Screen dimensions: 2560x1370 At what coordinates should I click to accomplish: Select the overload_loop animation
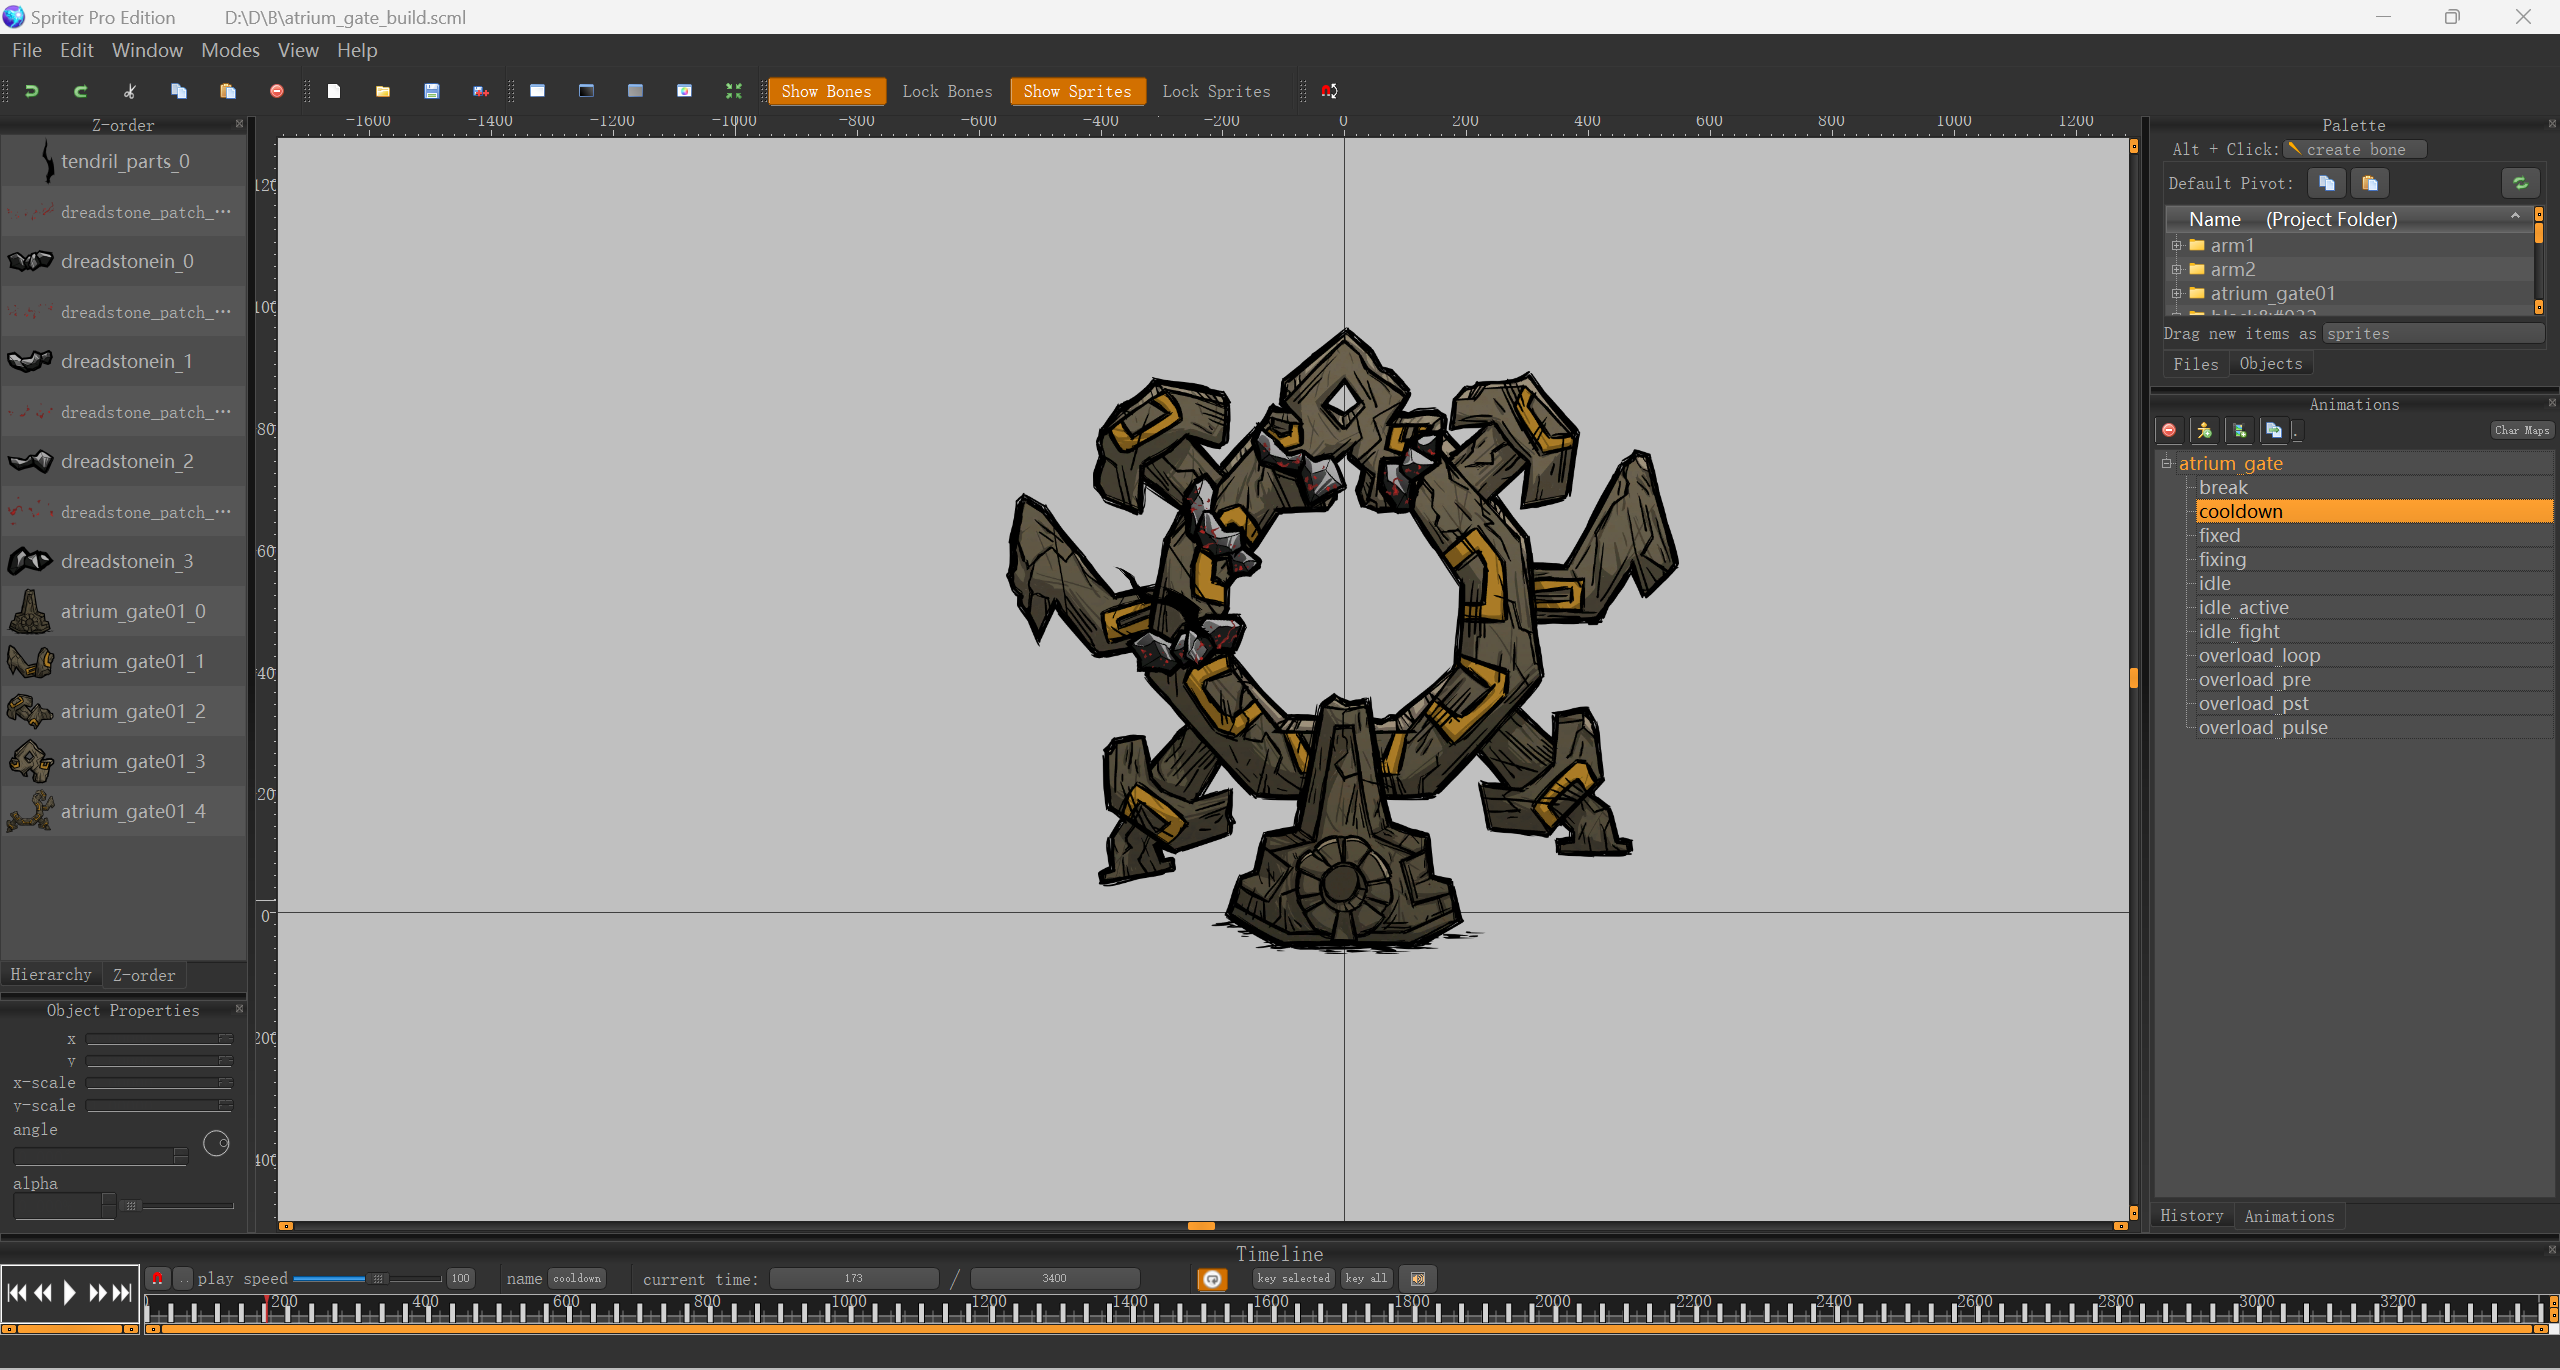point(2259,655)
